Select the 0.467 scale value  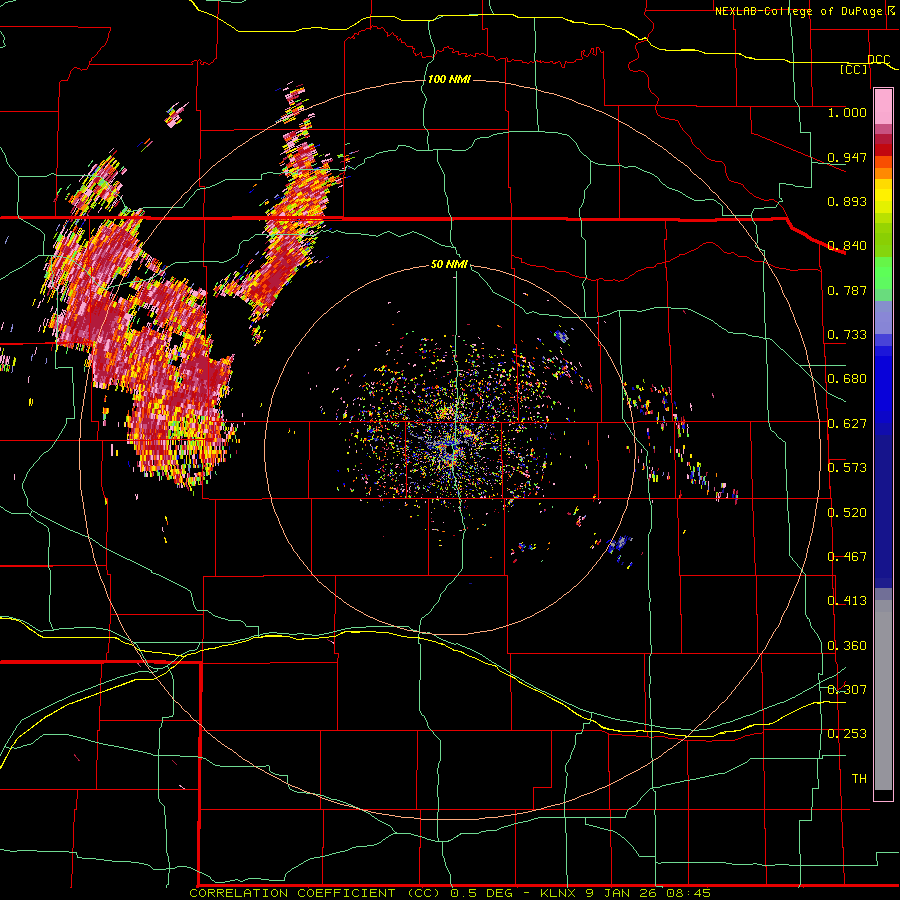coord(847,557)
